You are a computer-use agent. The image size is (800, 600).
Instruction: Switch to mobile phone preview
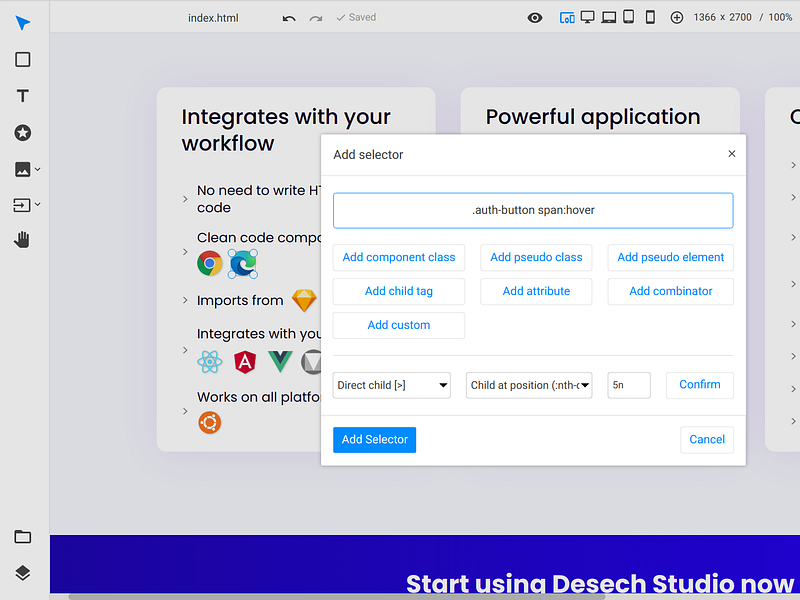coord(650,17)
